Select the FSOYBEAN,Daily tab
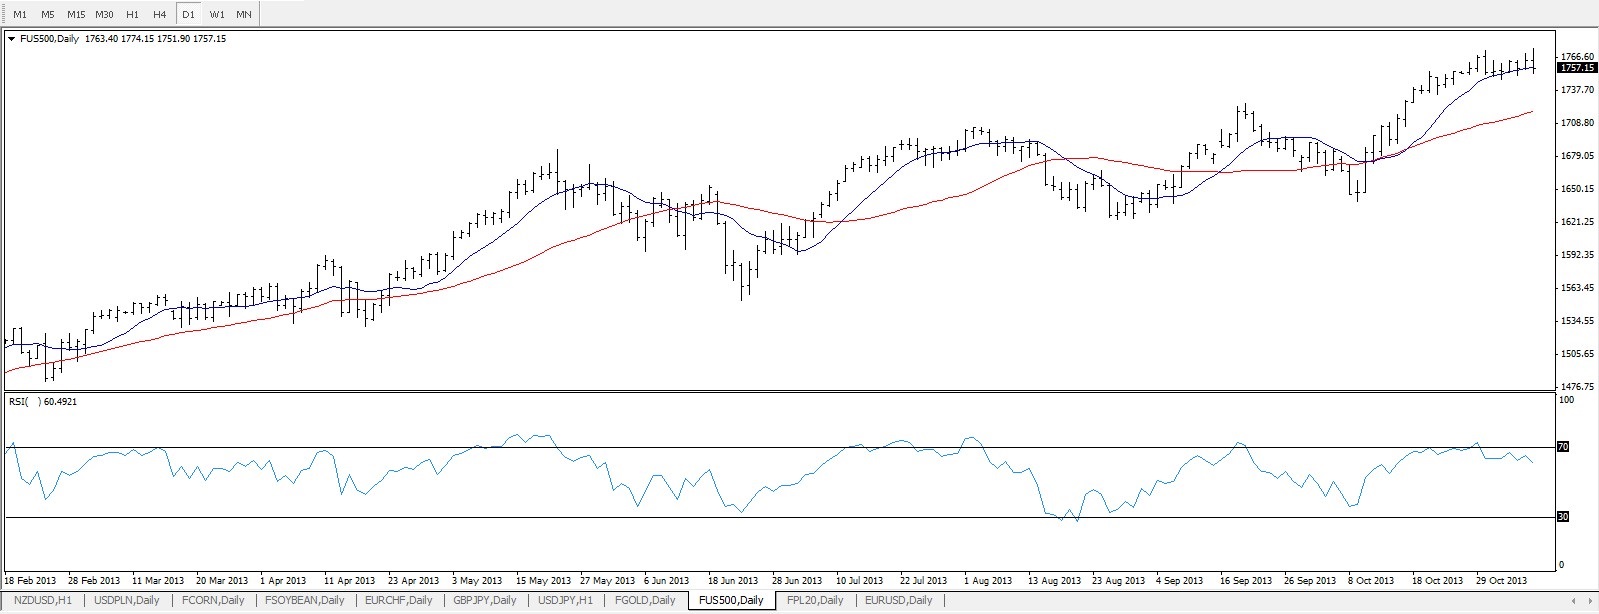 click(304, 600)
